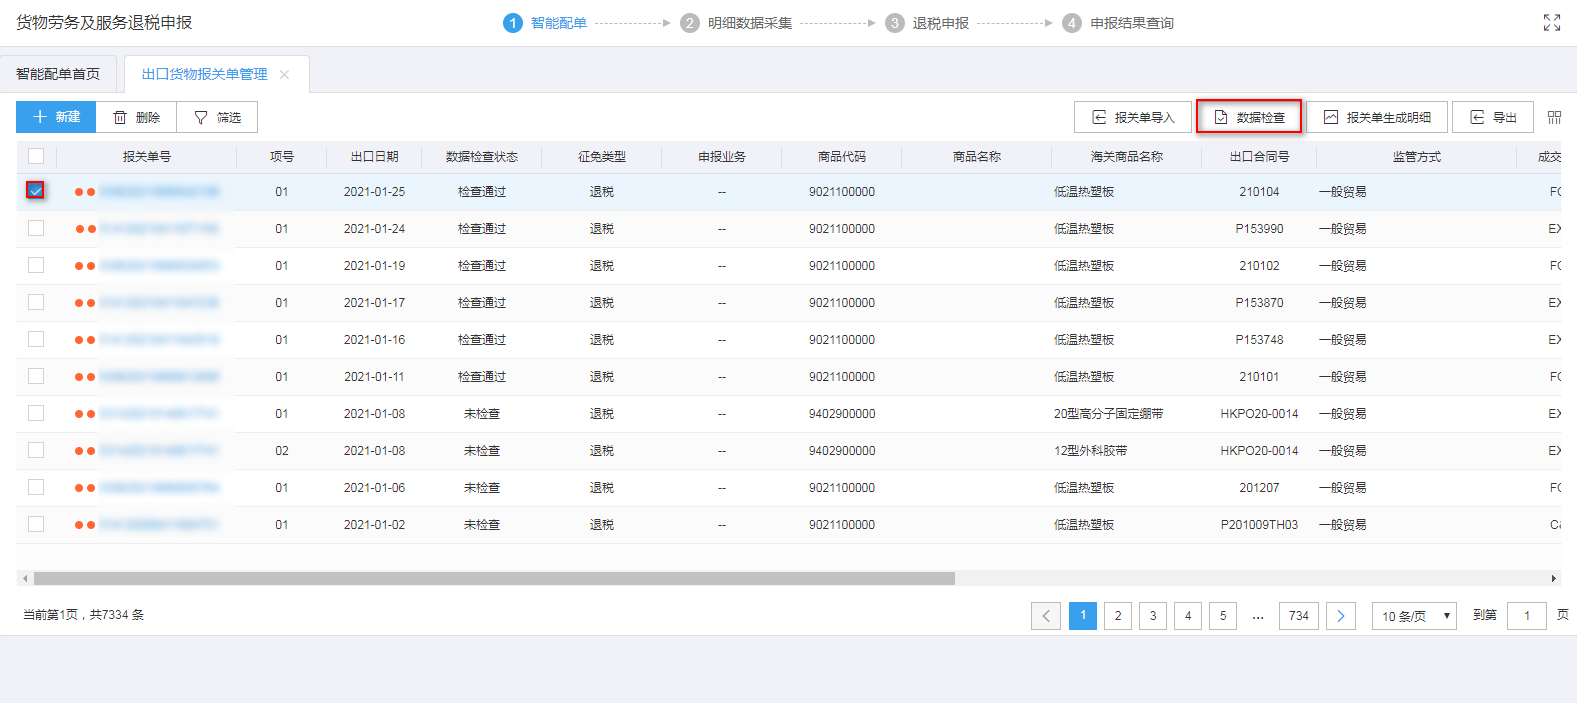The width and height of the screenshot is (1577, 703).
Task: Toggle the select-all header checkbox
Action: 36,156
